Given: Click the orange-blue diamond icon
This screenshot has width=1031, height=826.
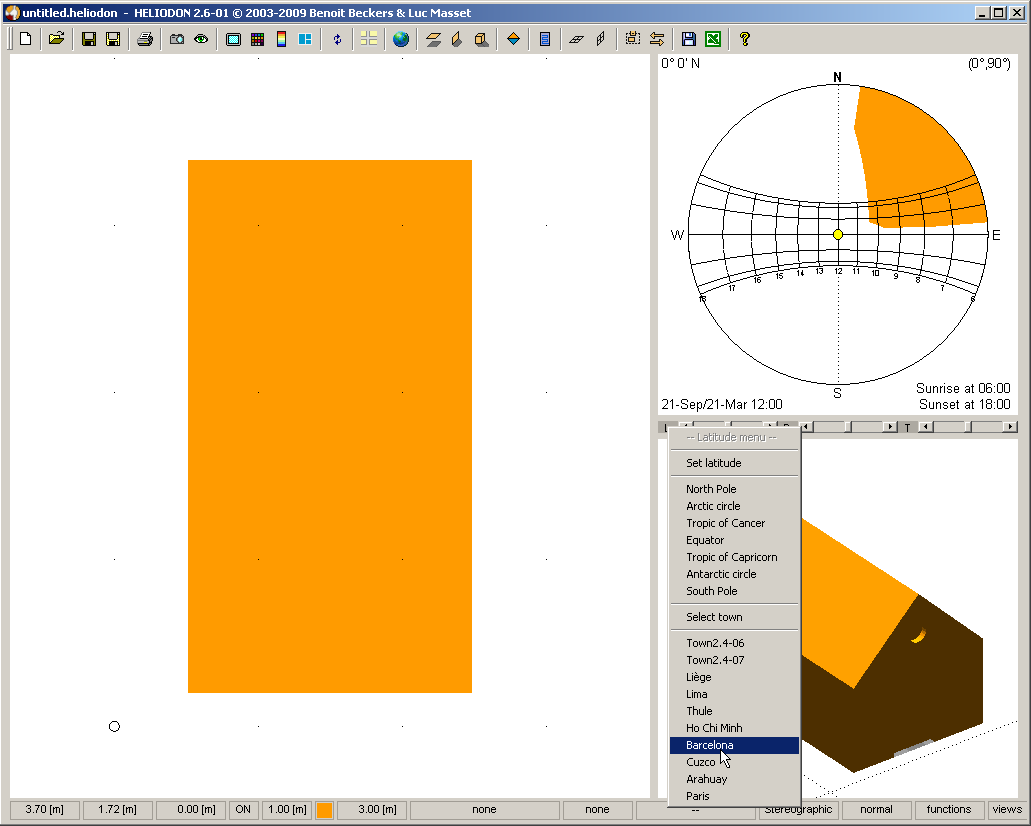Looking at the screenshot, I should click(514, 39).
